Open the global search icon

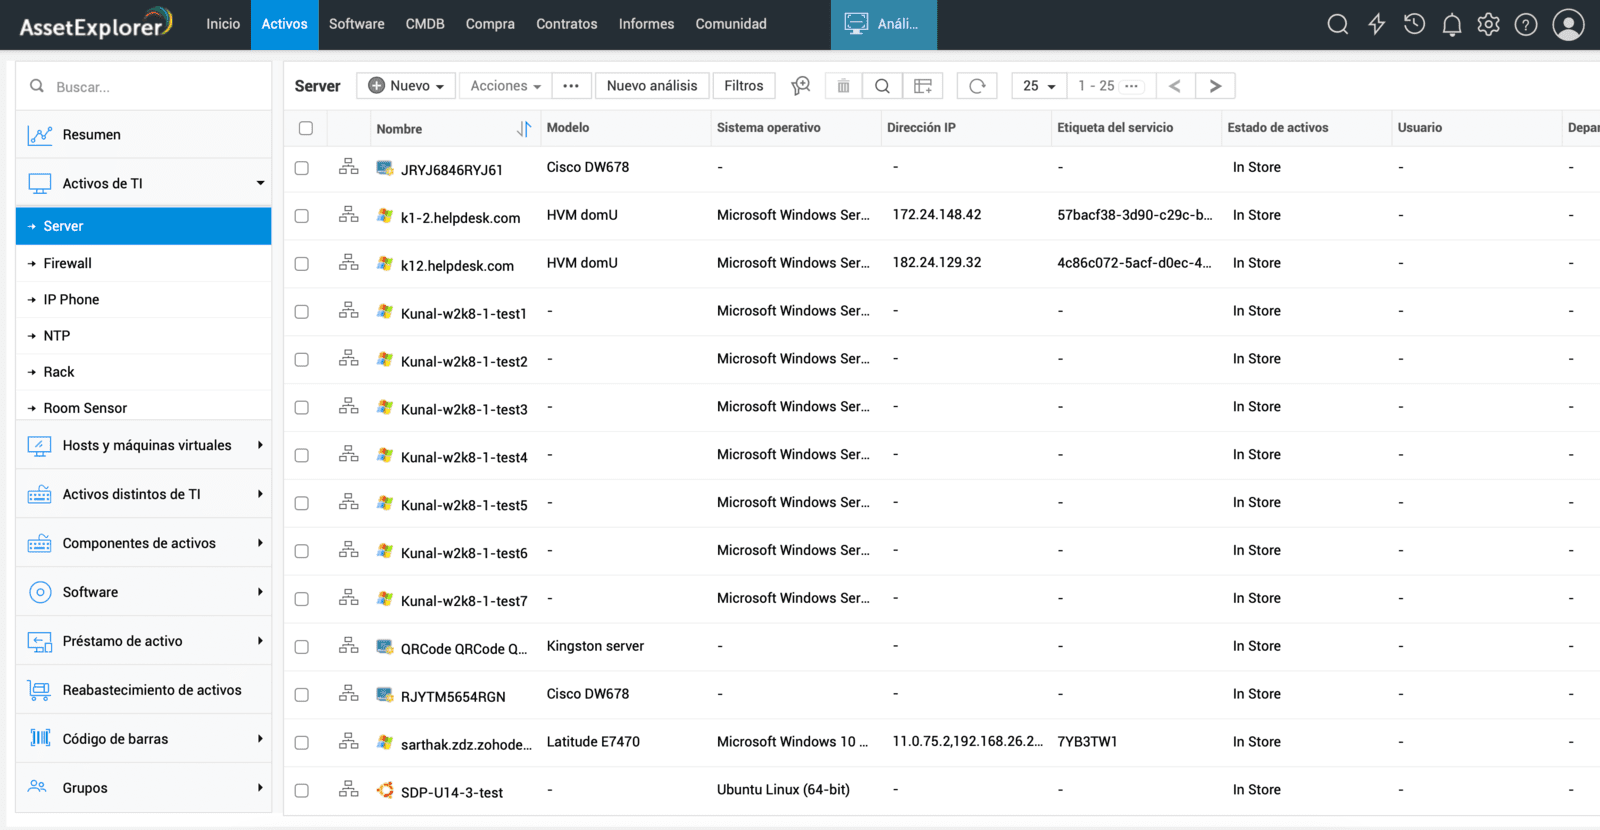[1337, 25]
